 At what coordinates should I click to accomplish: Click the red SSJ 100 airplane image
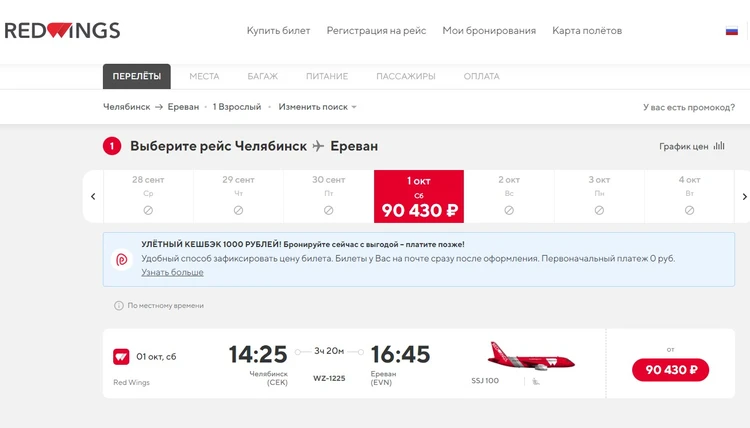(x=531, y=356)
